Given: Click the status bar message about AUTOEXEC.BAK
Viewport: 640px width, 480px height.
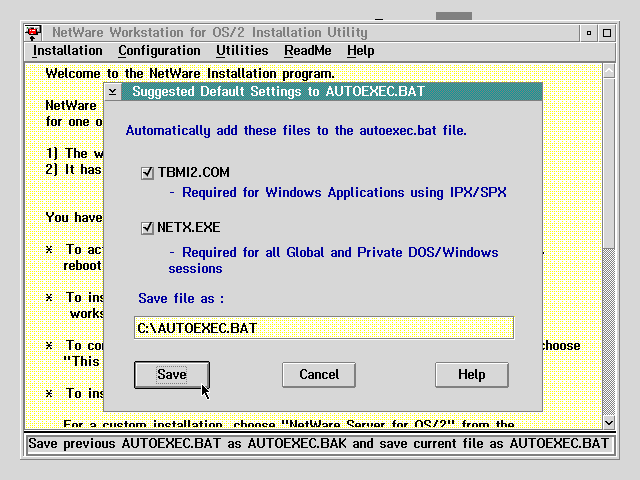Looking at the screenshot, I should click(318, 444).
